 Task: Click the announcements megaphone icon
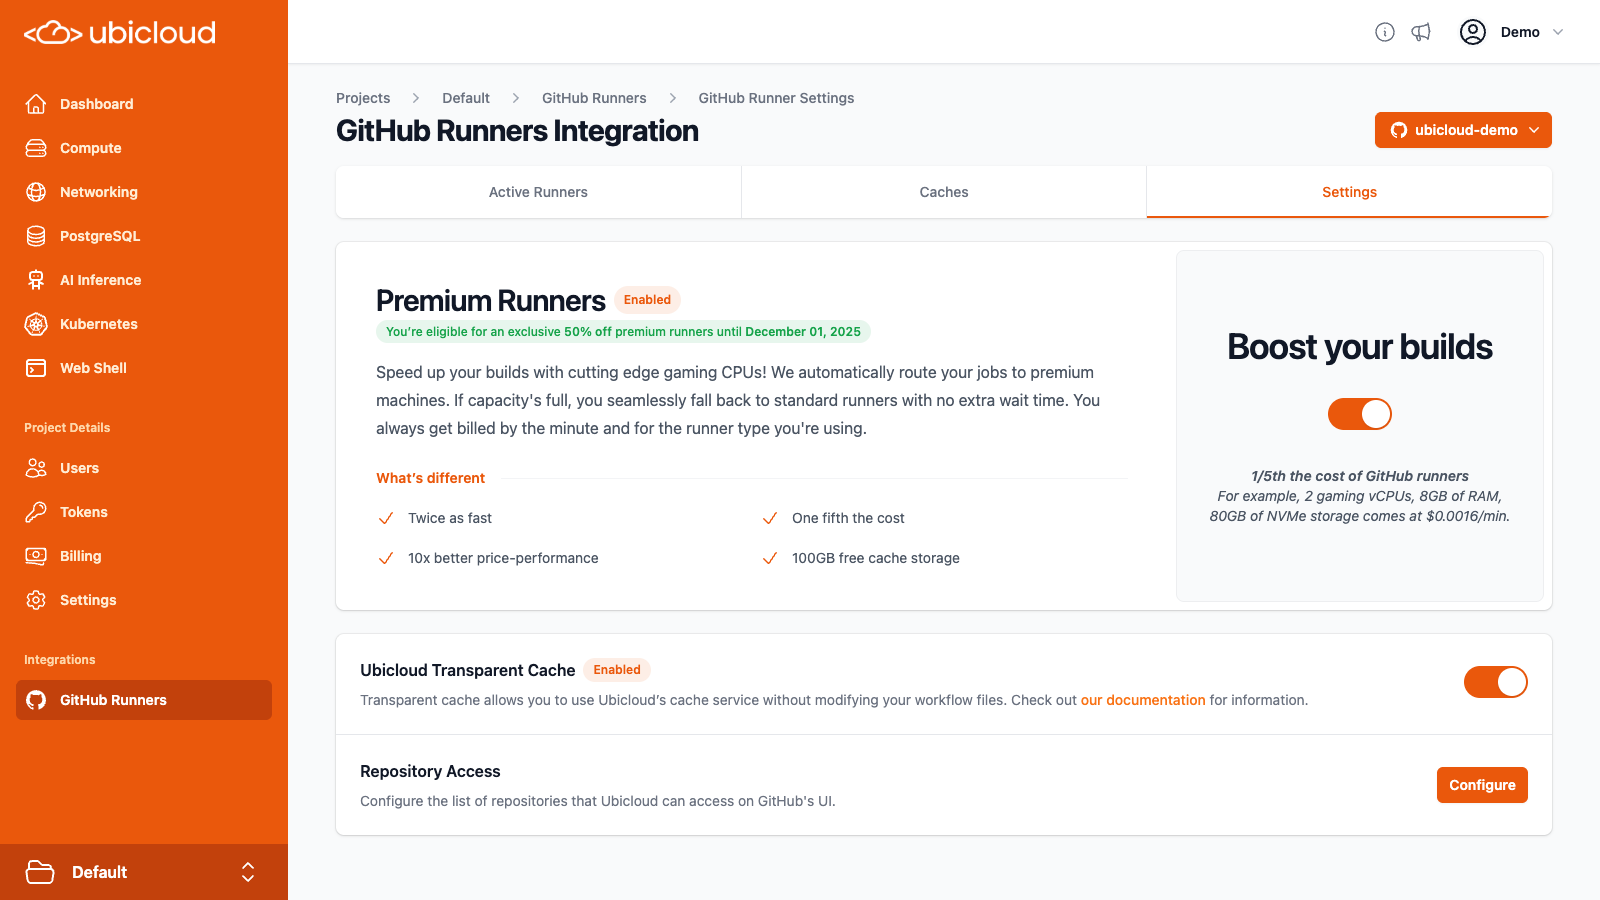point(1422,32)
